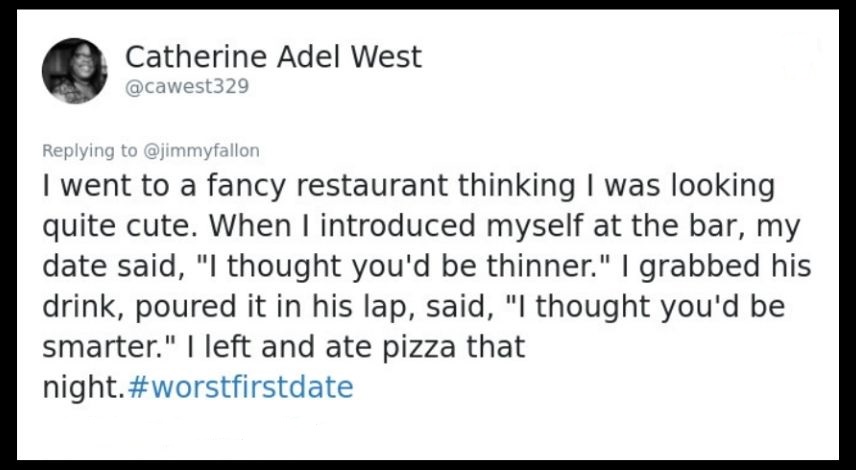This screenshot has width=856, height=470.
Task: Click the word 'night.' before the hashtag
Action: click(84, 387)
